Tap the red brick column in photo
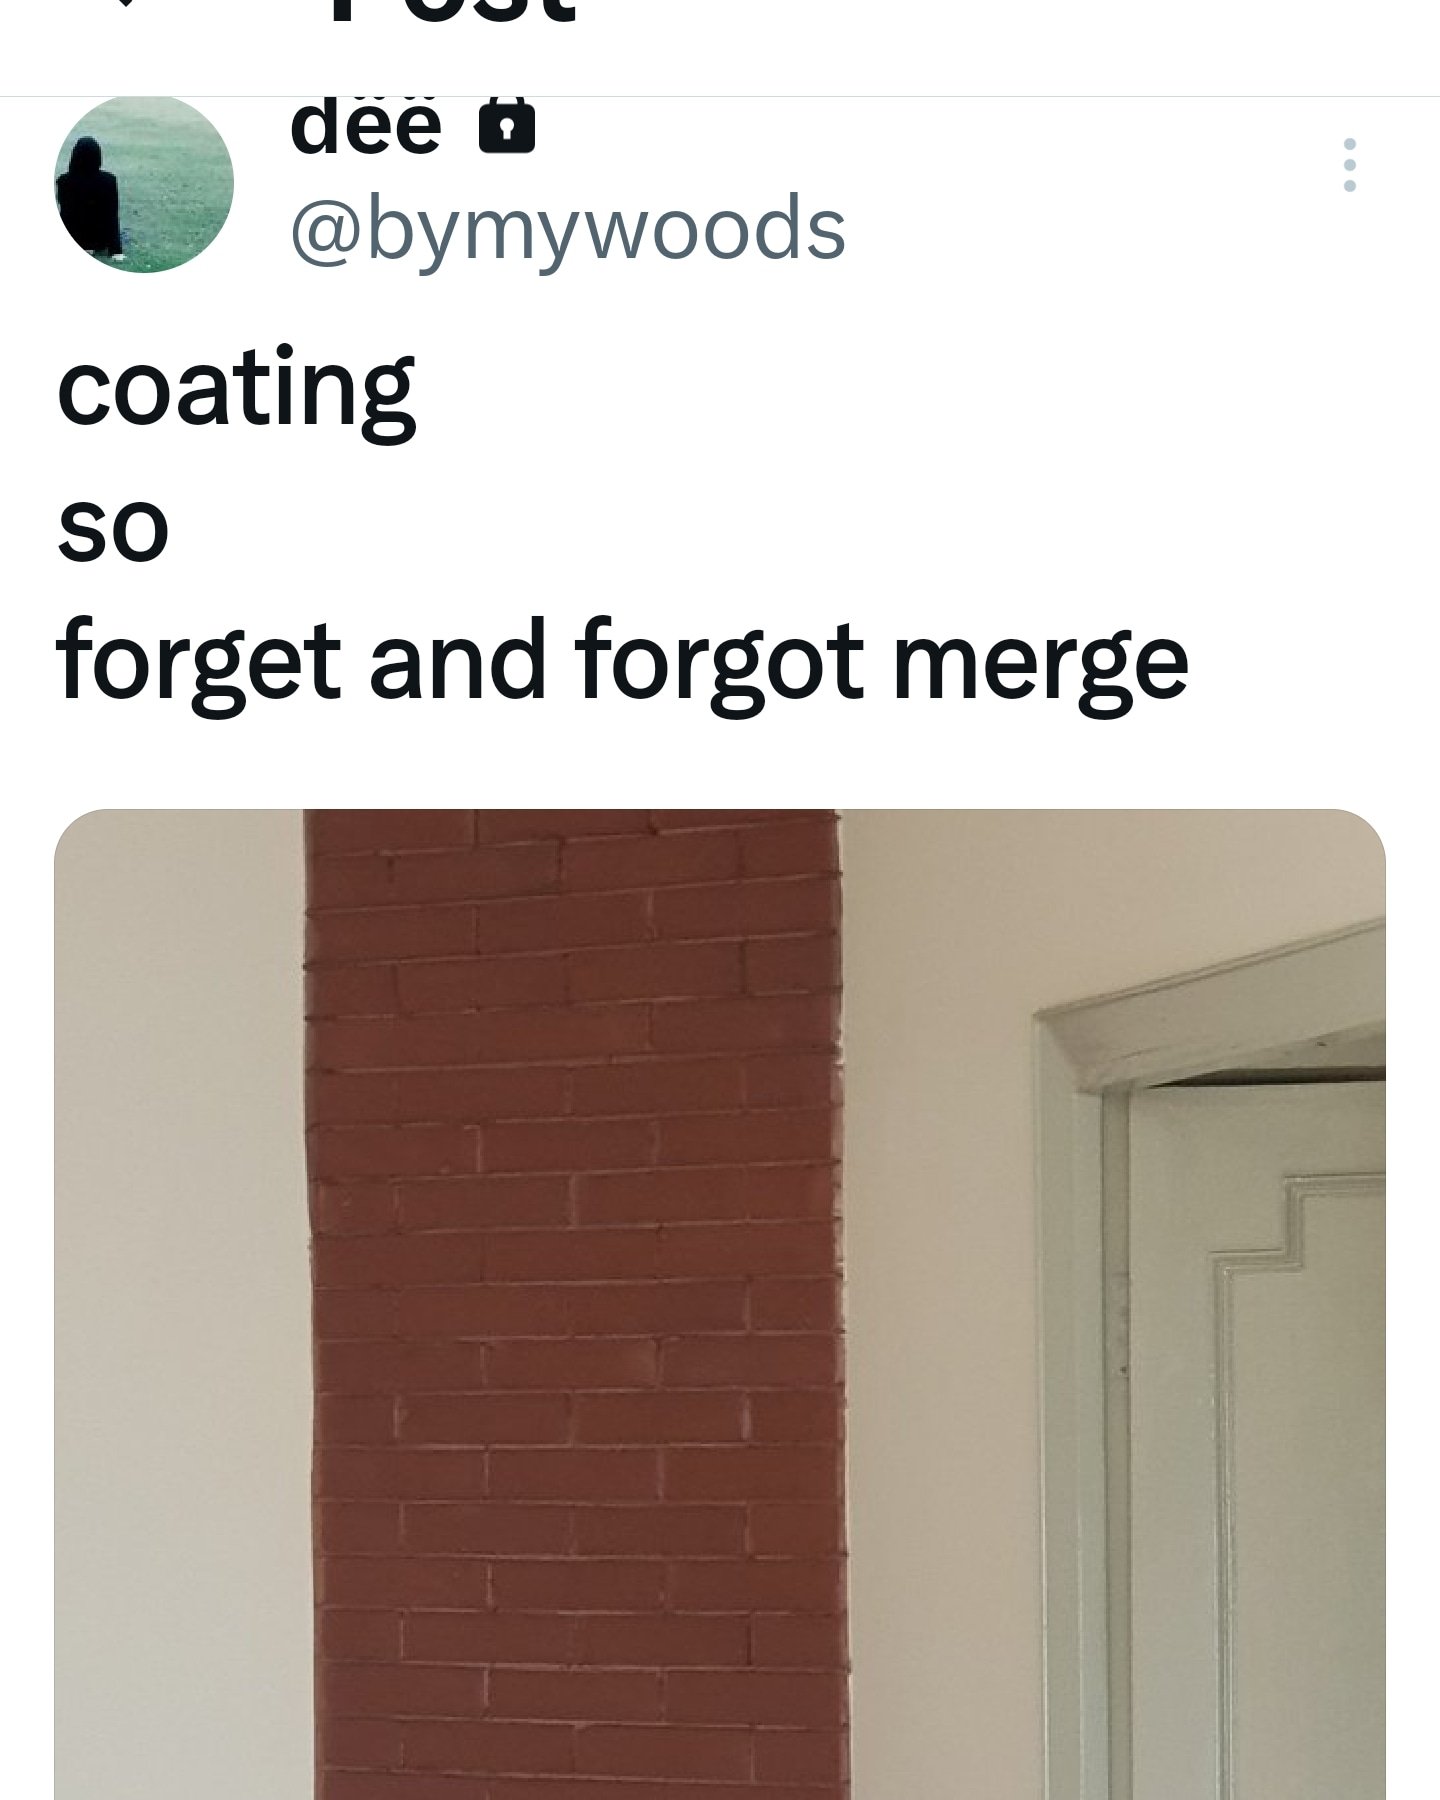1440x1800 pixels. click(575, 1304)
